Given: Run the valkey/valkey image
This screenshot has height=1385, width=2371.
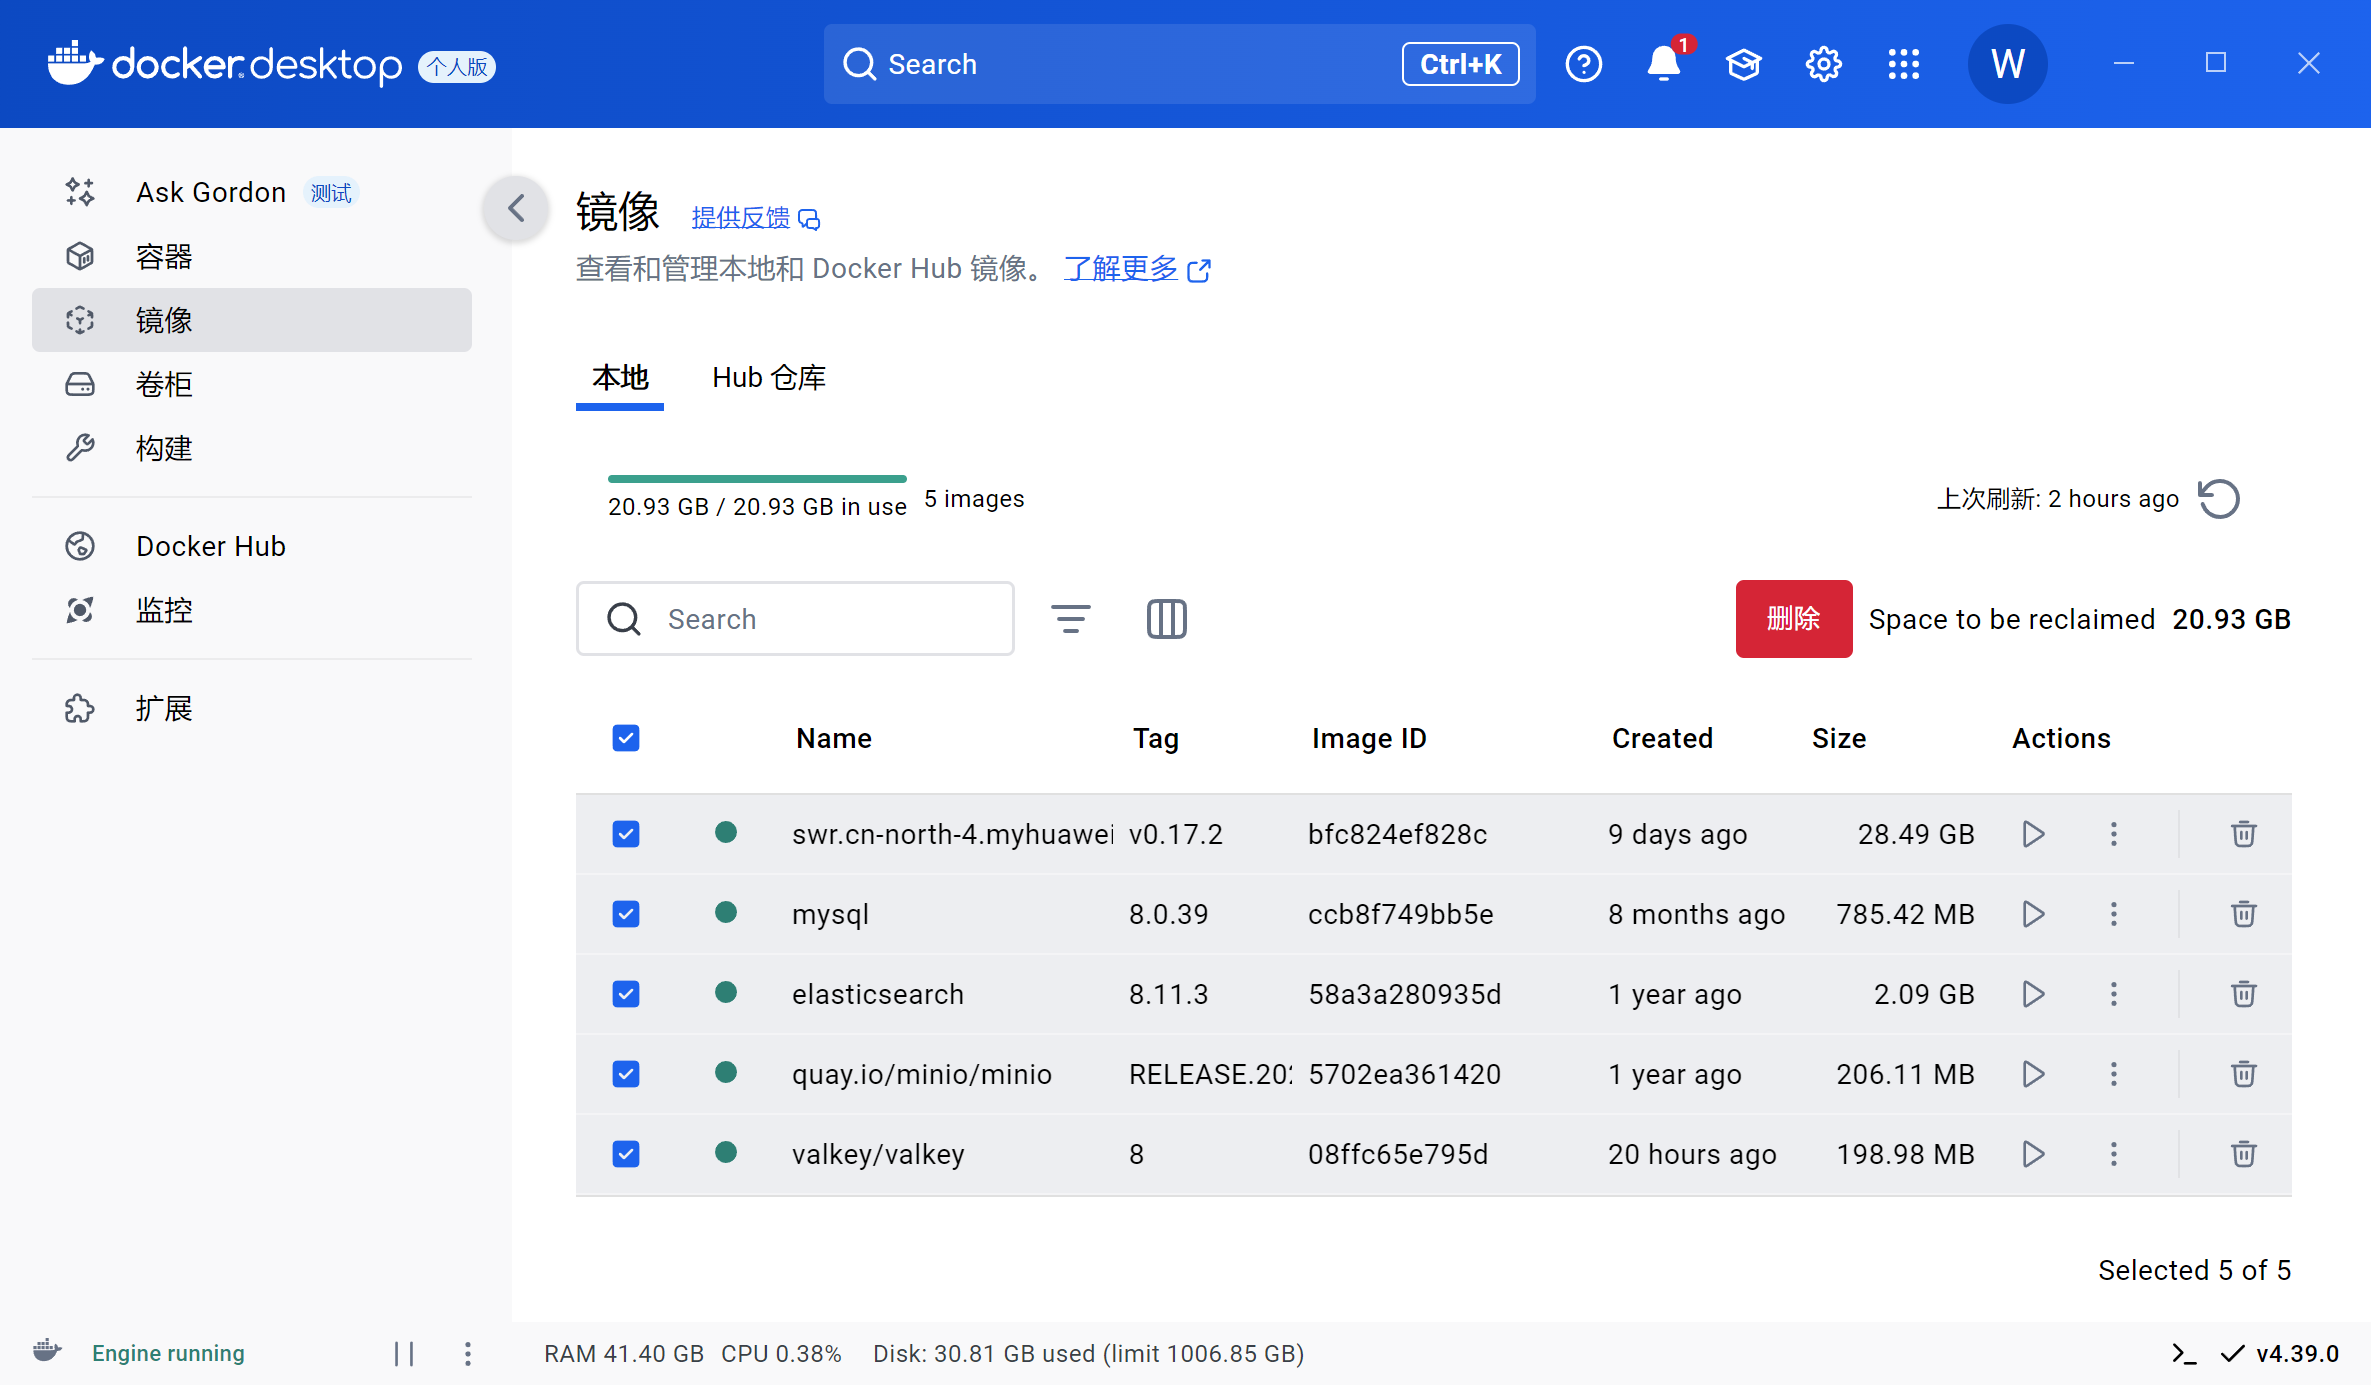Looking at the screenshot, I should [x=2033, y=1154].
